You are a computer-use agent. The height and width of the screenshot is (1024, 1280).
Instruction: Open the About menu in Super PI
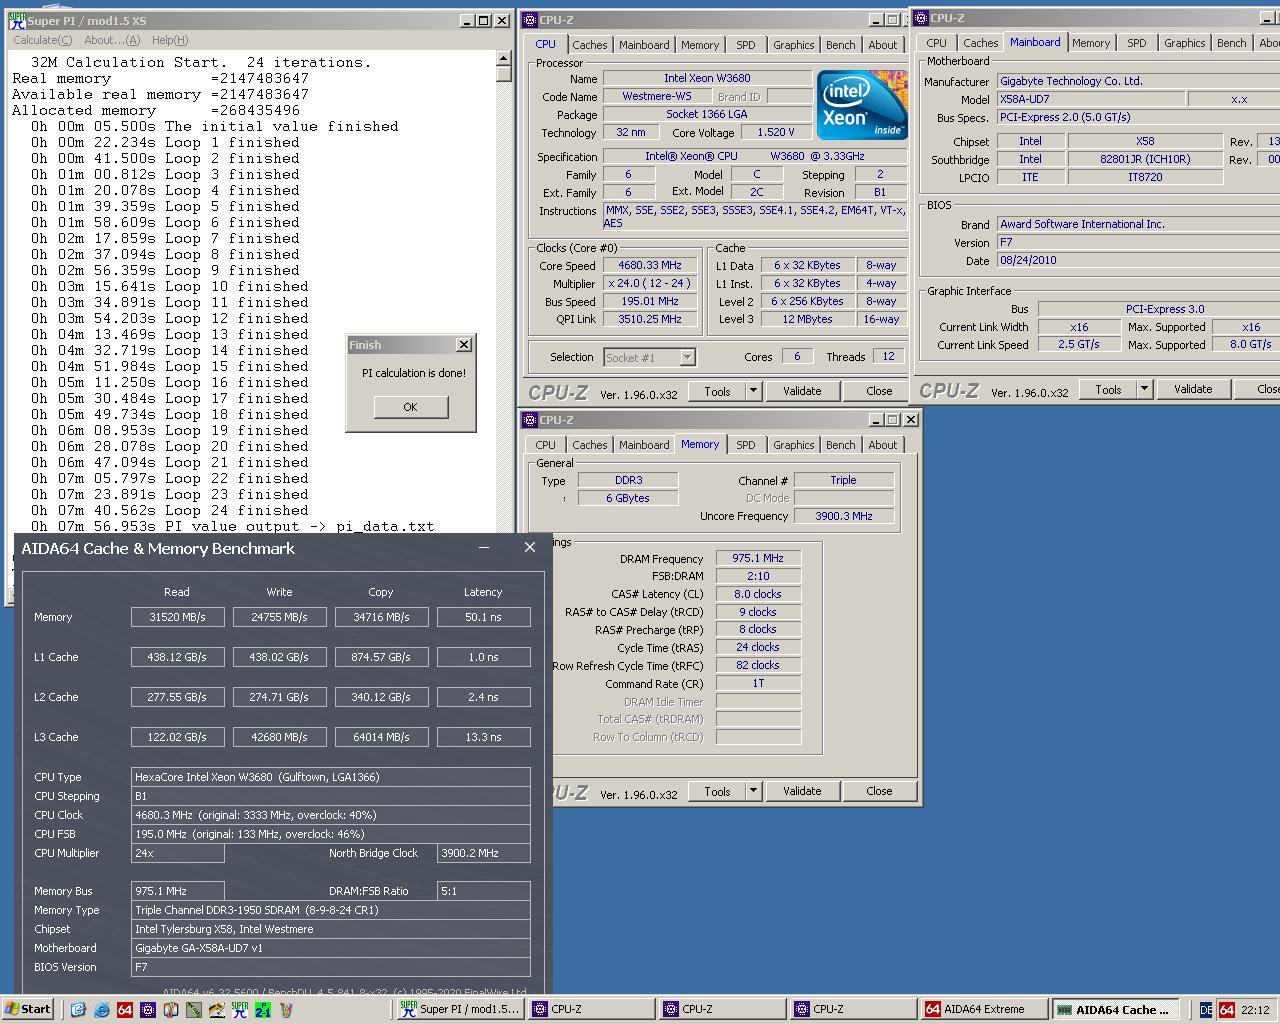tap(112, 40)
